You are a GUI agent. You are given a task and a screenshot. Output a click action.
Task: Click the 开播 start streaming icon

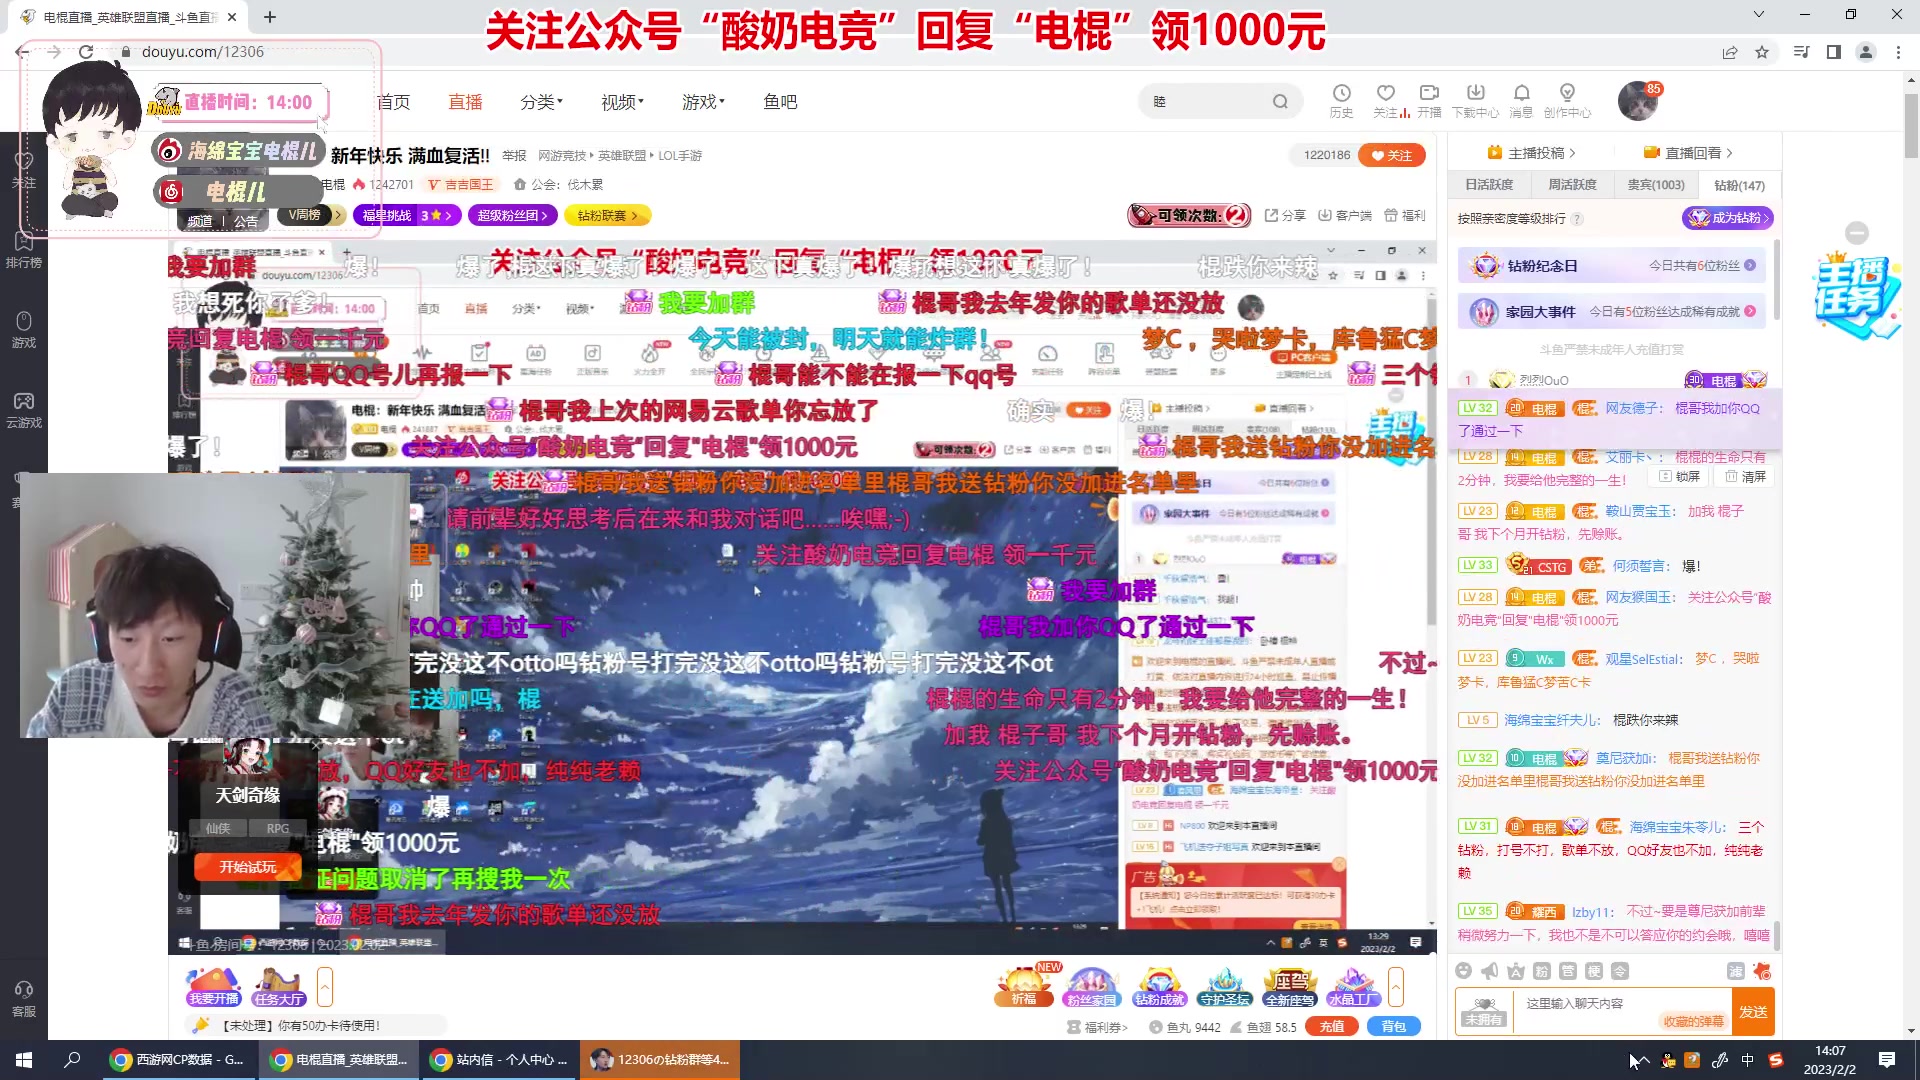[1429, 101]
